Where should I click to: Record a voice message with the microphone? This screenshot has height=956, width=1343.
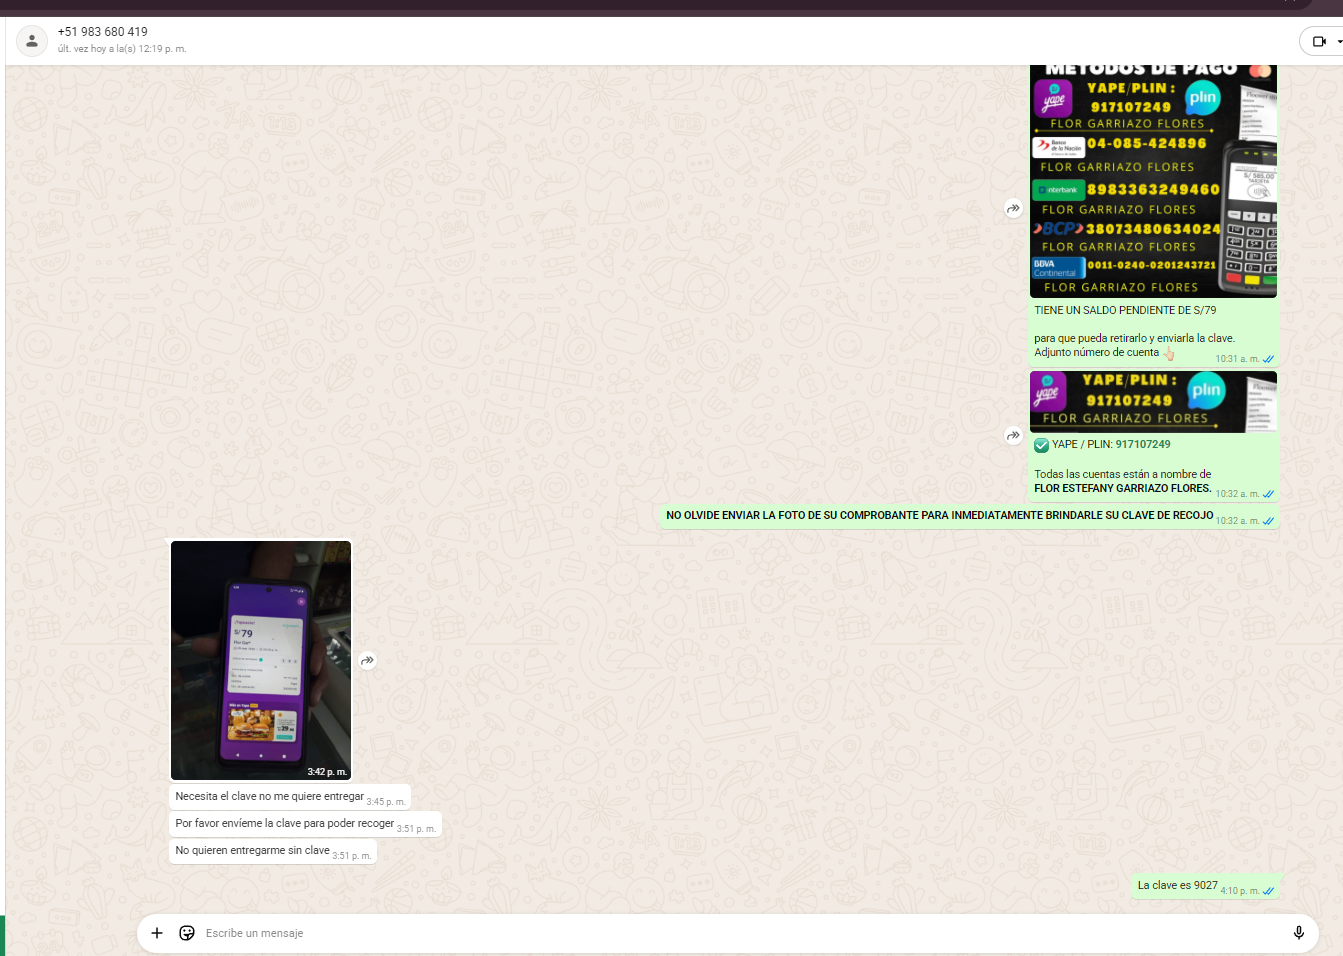pyautogui.click(x=1298, y=933)
